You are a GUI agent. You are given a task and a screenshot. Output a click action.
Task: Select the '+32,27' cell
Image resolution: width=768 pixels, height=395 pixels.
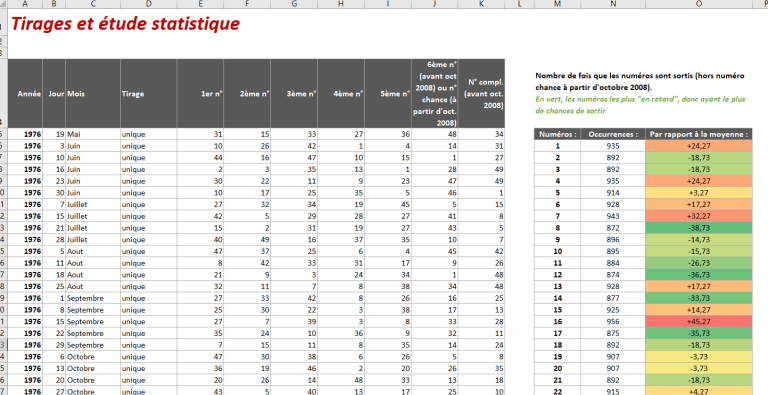[699, 216]
